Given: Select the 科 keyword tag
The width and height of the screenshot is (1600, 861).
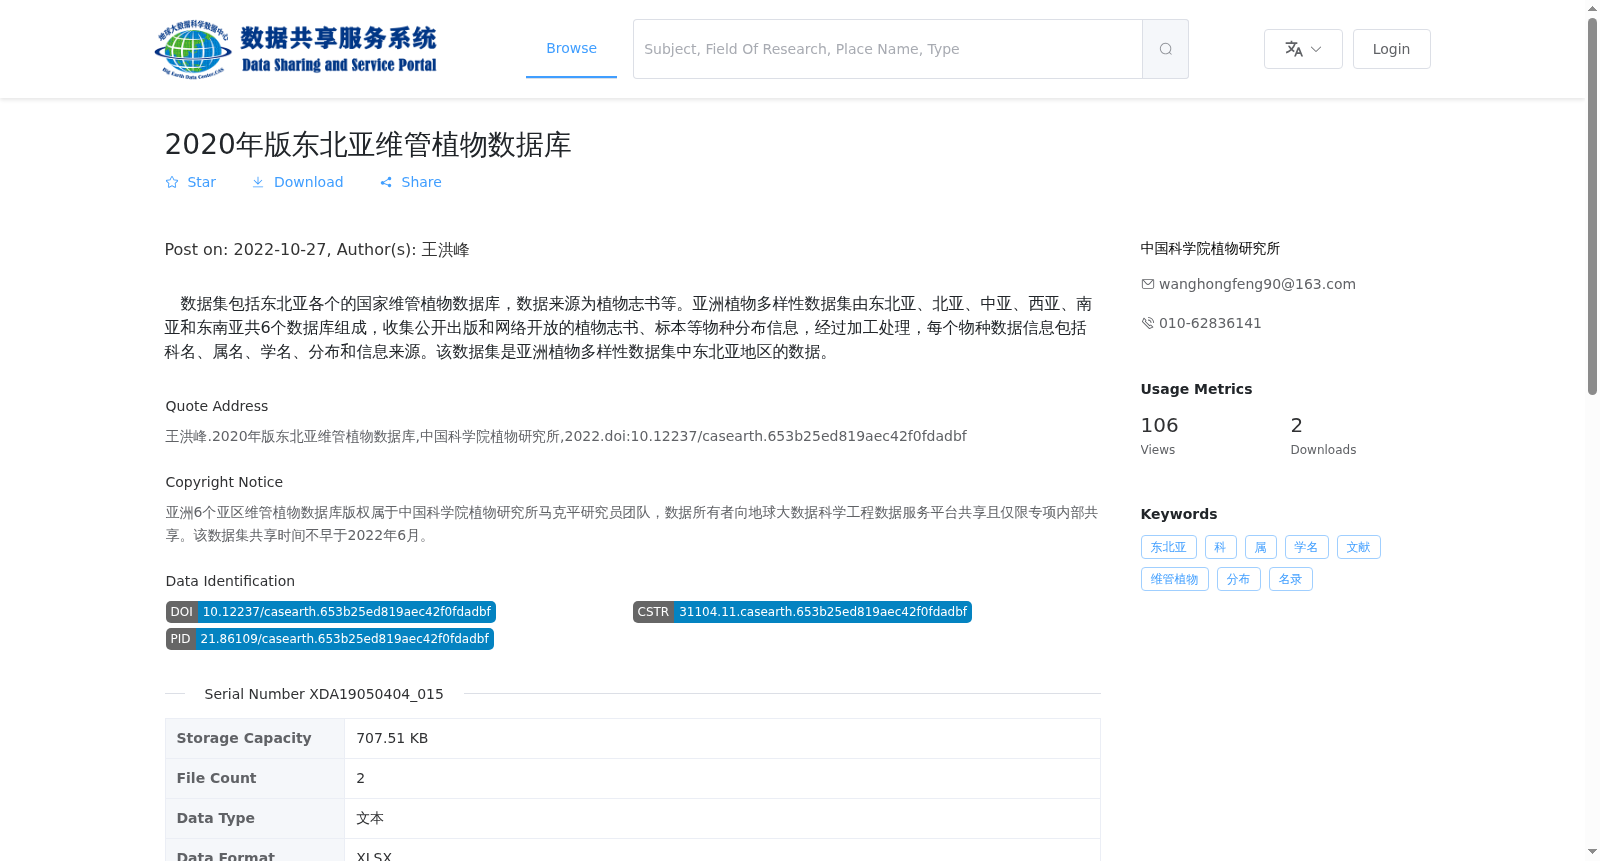Looking at the screenshot, I should coord(1220,547).
